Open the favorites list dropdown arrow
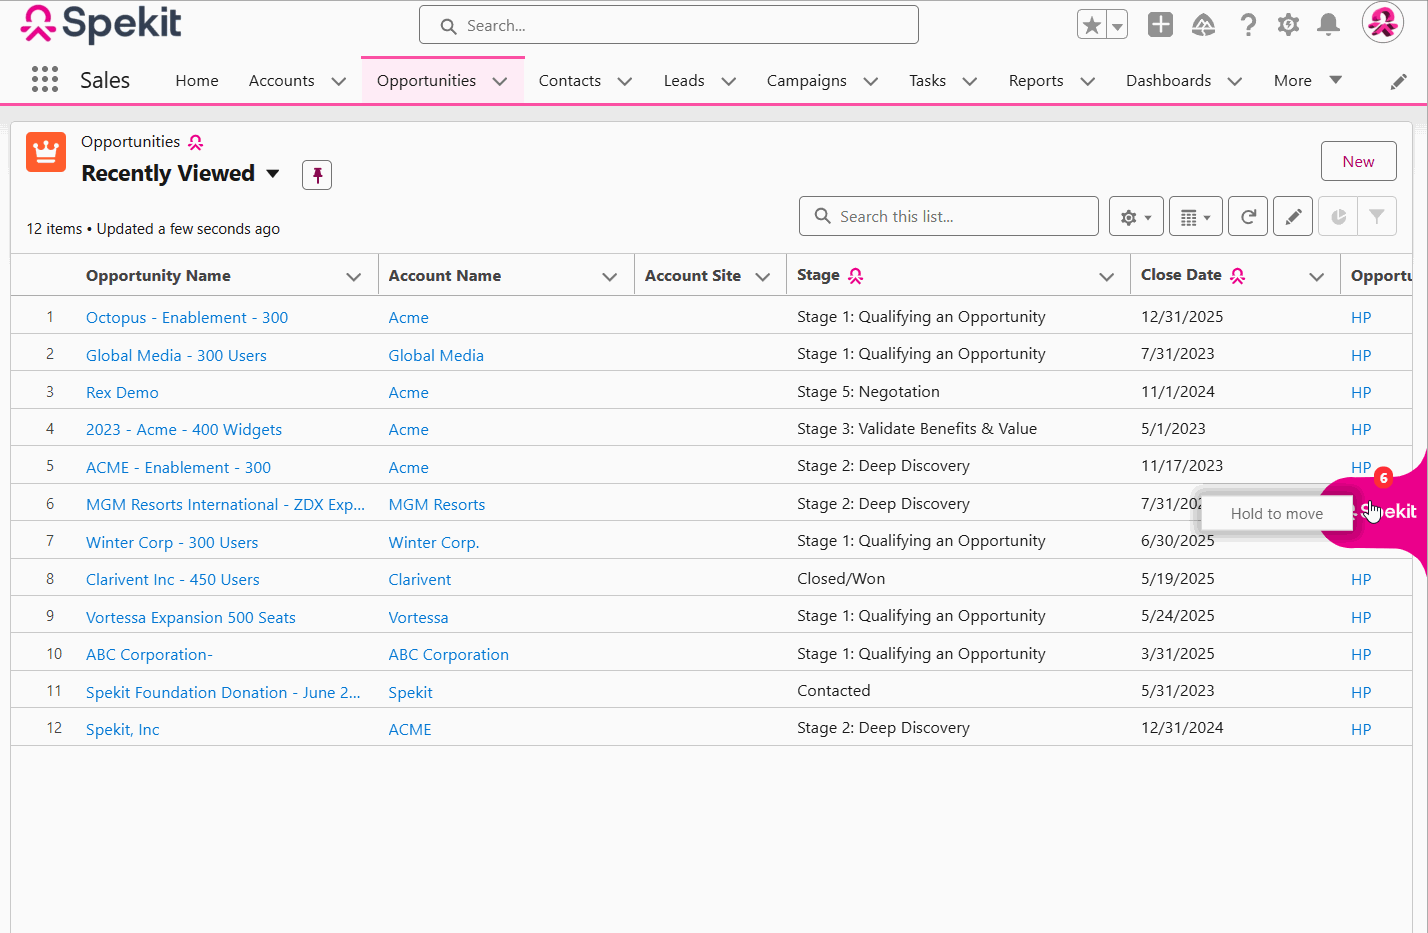Screen dimensions: 1428x933 point(1117,25)
